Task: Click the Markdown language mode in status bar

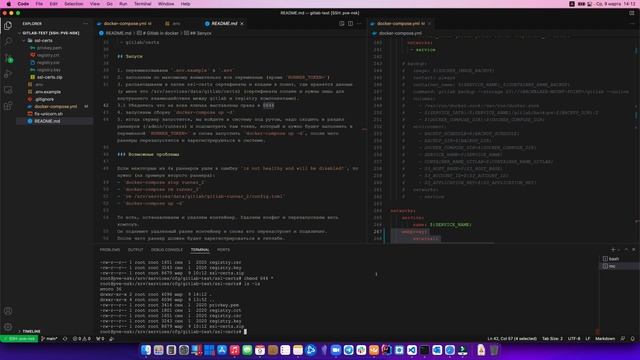Action: click(x=605, y=339)
